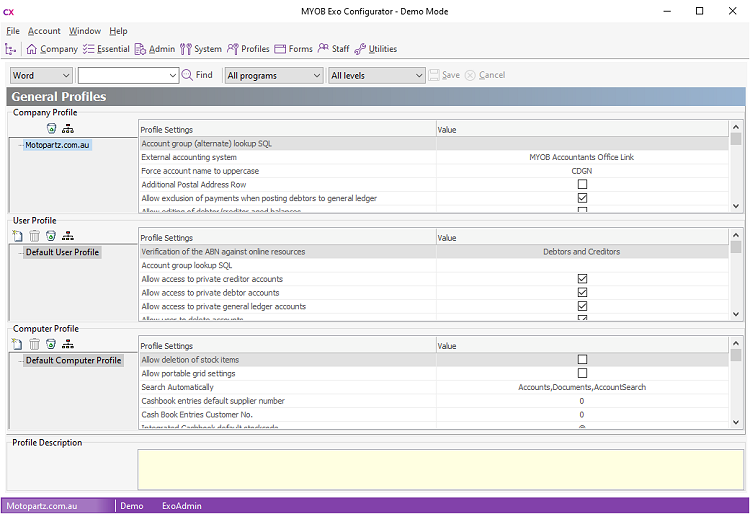
Task: Open the search text combo box
Action: tap(128, 76)
